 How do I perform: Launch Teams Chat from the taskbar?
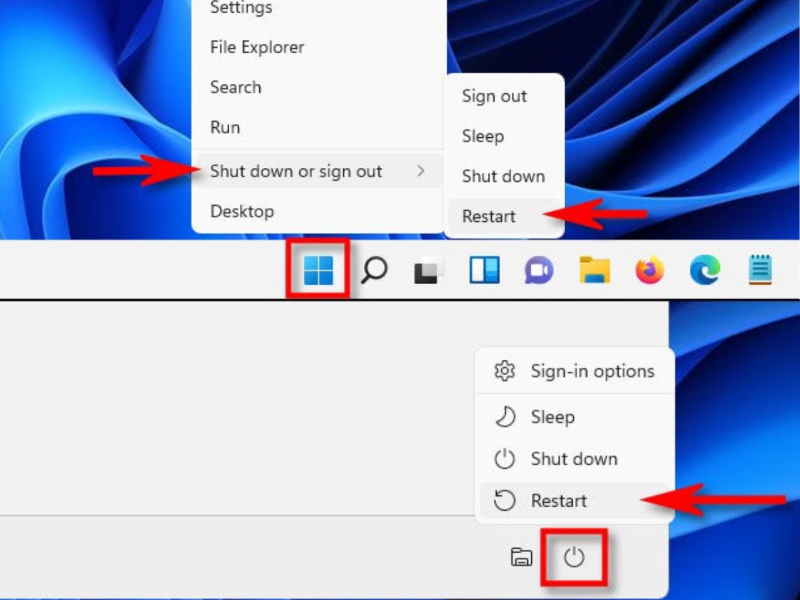pos(539,270)
